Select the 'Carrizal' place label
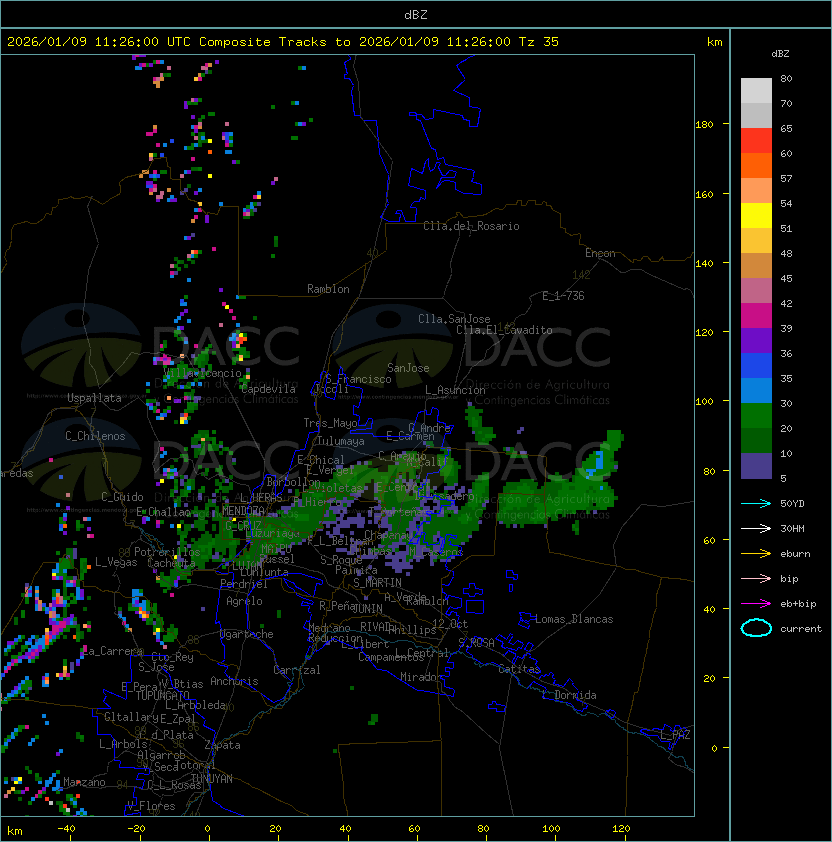The width and height of the screenshot is (832, 842). [297, 670]
